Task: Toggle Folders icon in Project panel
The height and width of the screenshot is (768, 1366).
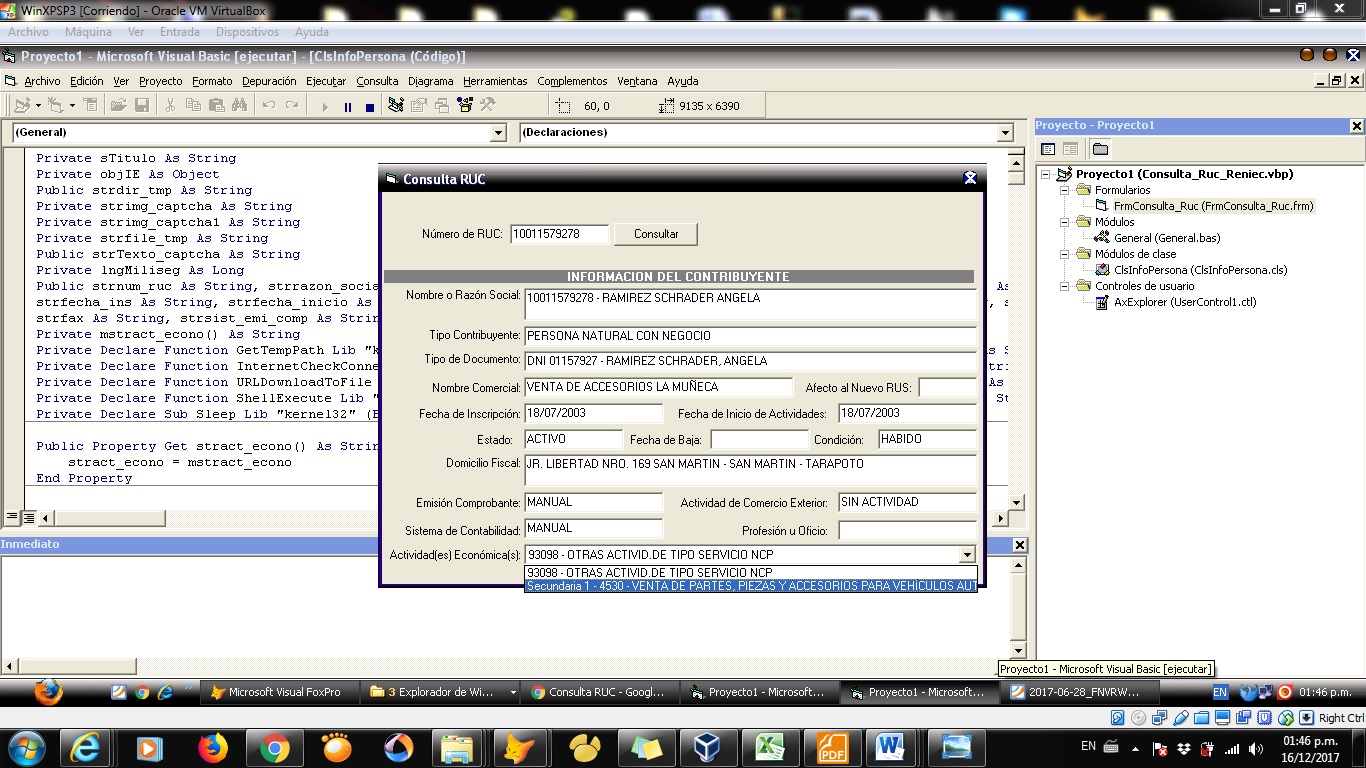Action: click(x=1100, y=149)
